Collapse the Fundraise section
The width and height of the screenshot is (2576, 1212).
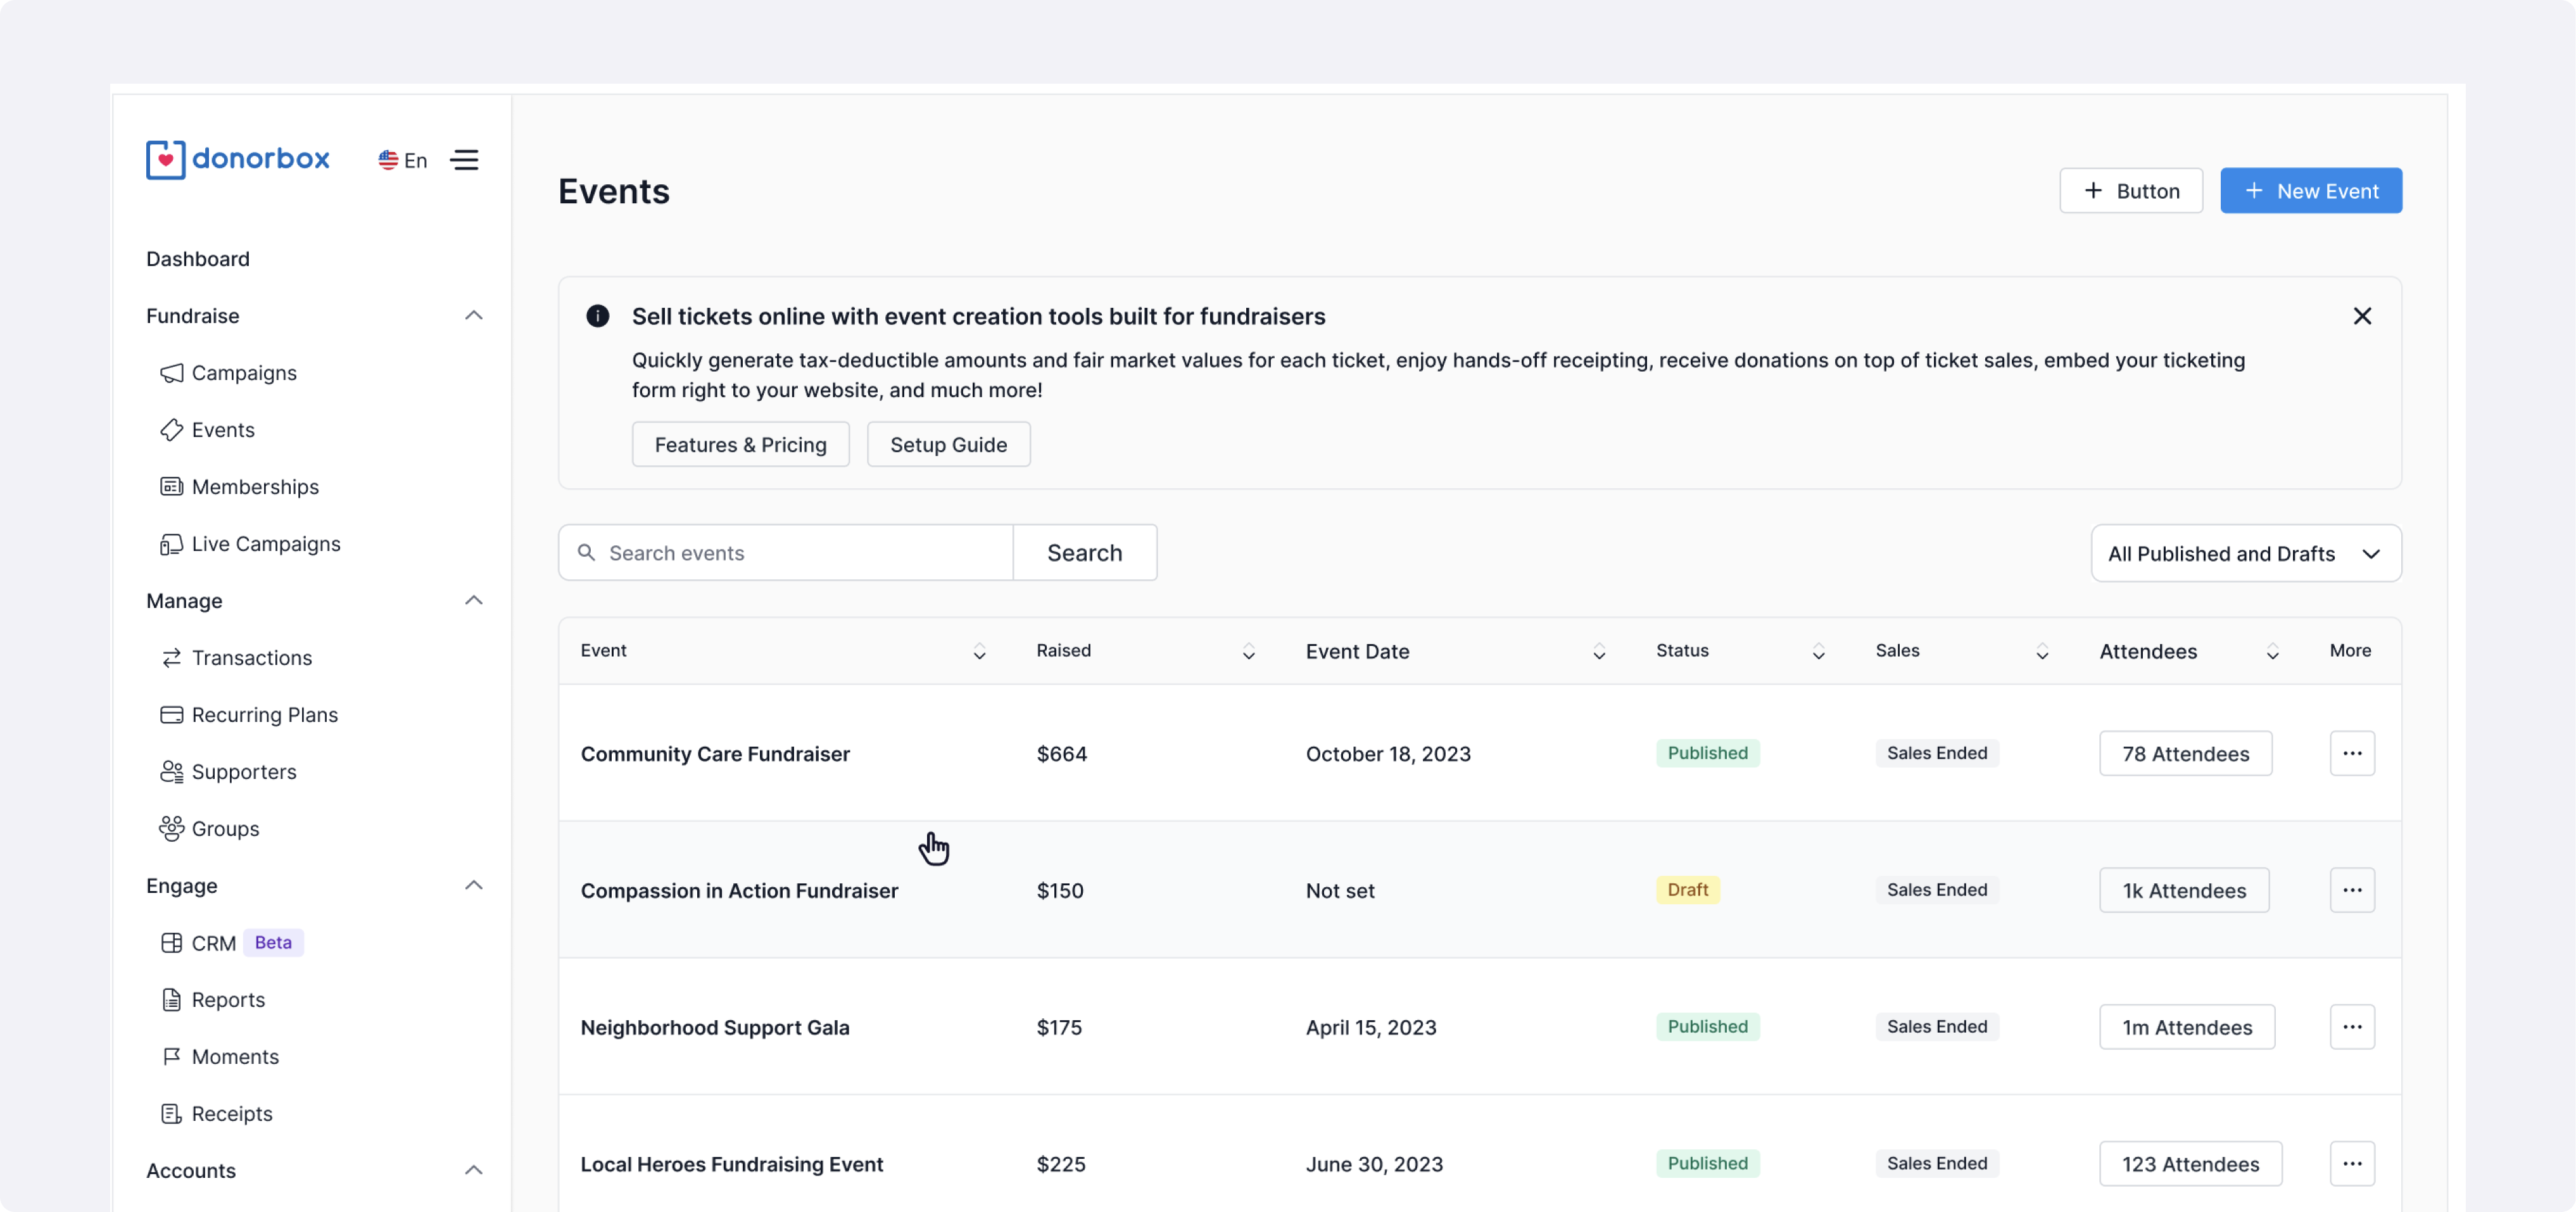click(x=474, y=316)
